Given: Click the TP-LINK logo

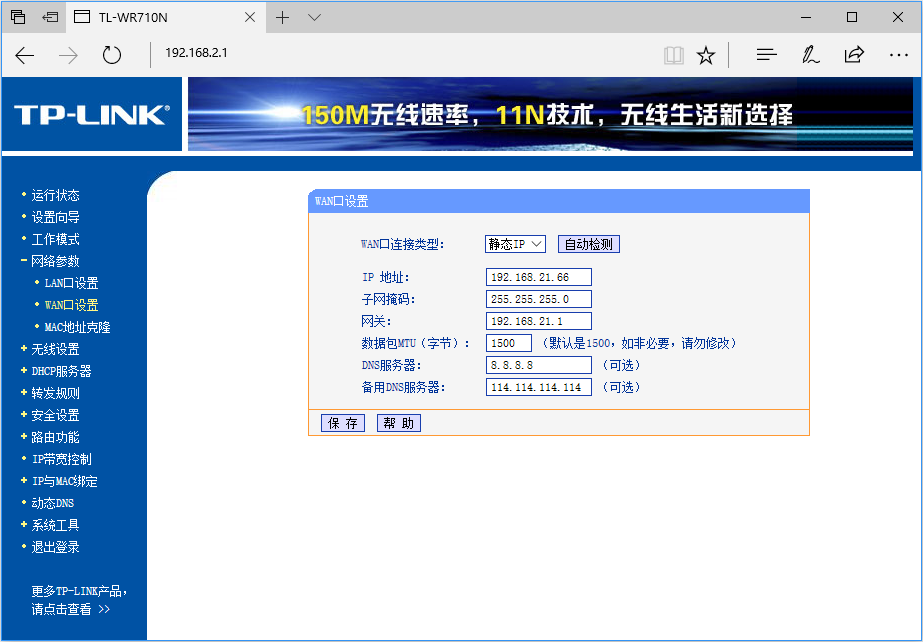Looking at the screenshot, I should pyautogui.click(x=91, y=115).
